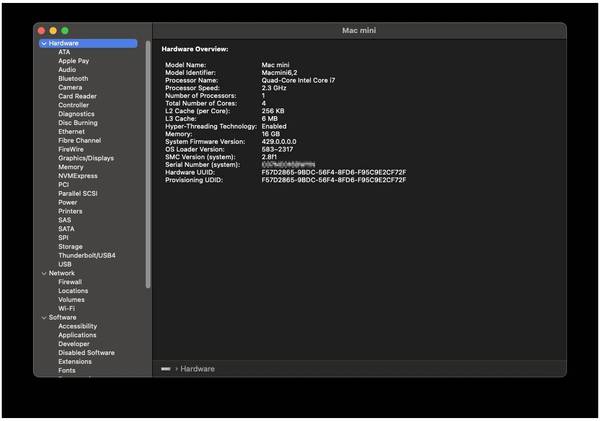Click Hyper-Threading Technology Enabled value
Viewport: 600px width, 421px height.
pos(274,126)
